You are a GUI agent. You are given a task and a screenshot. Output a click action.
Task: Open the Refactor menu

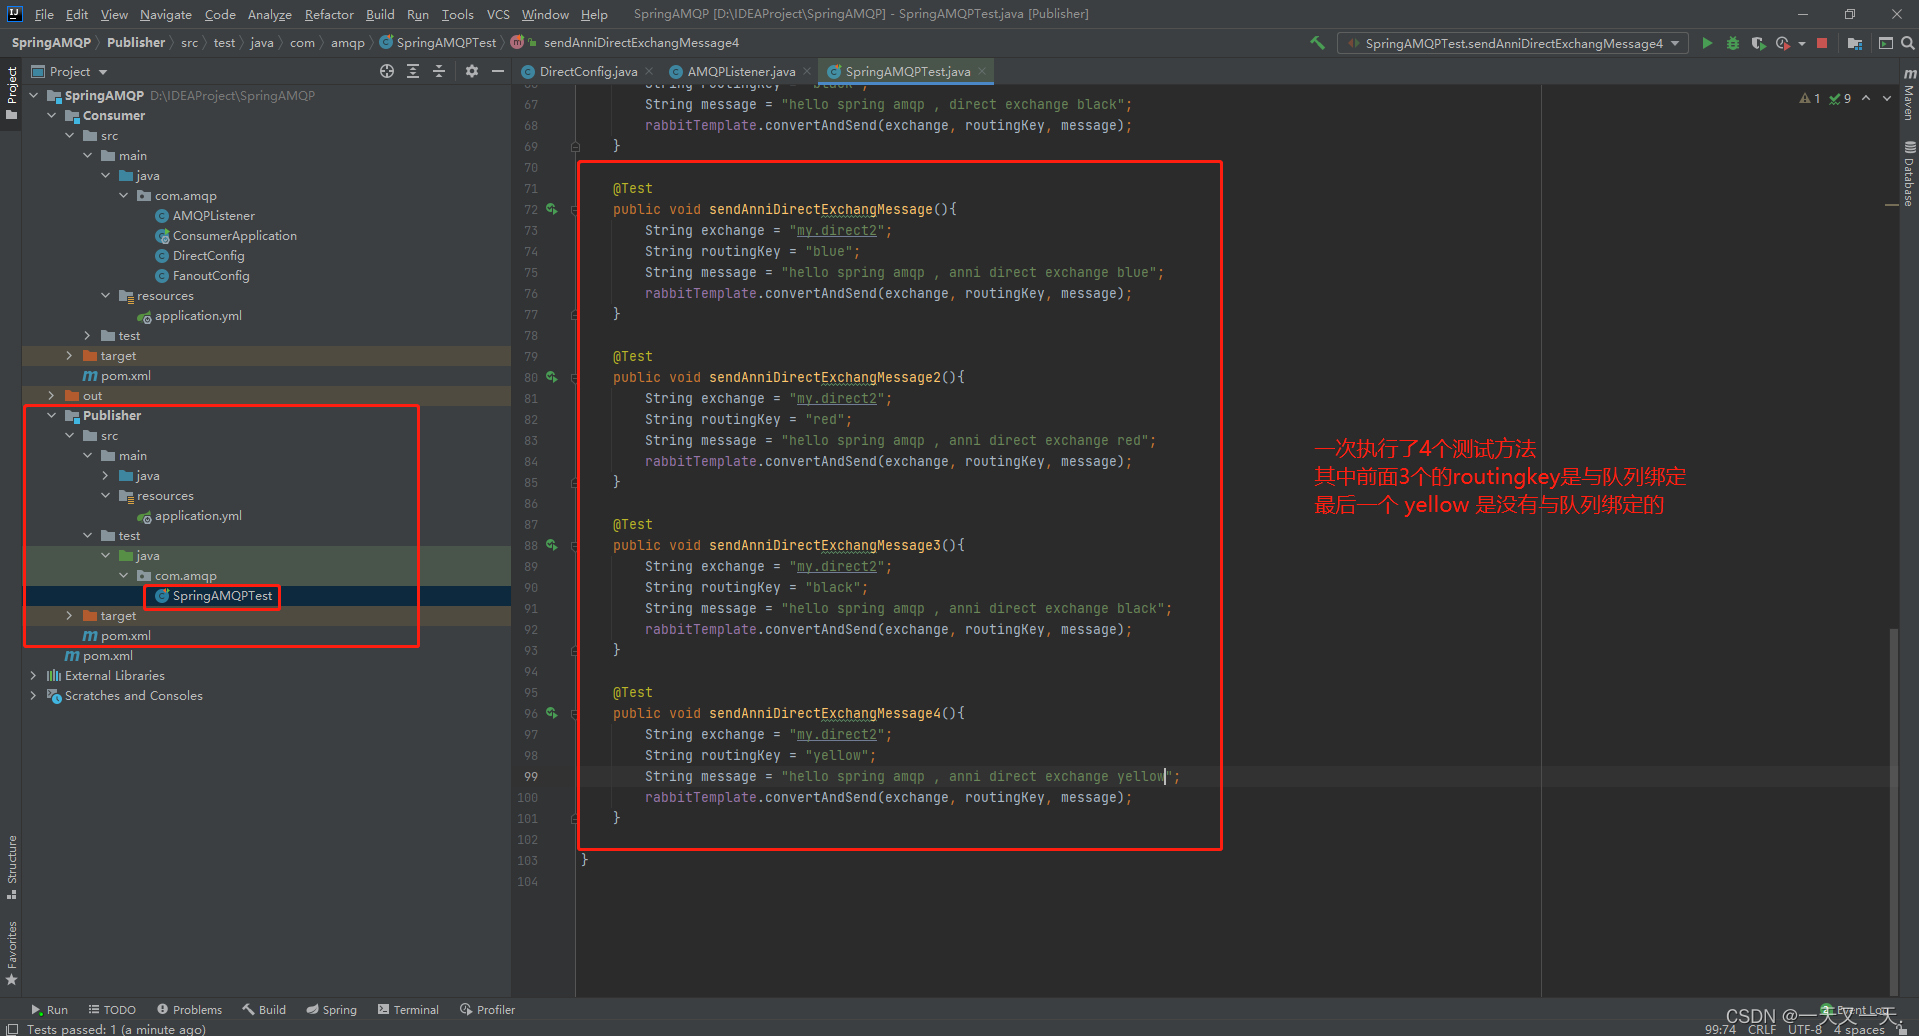click(329, 14)
